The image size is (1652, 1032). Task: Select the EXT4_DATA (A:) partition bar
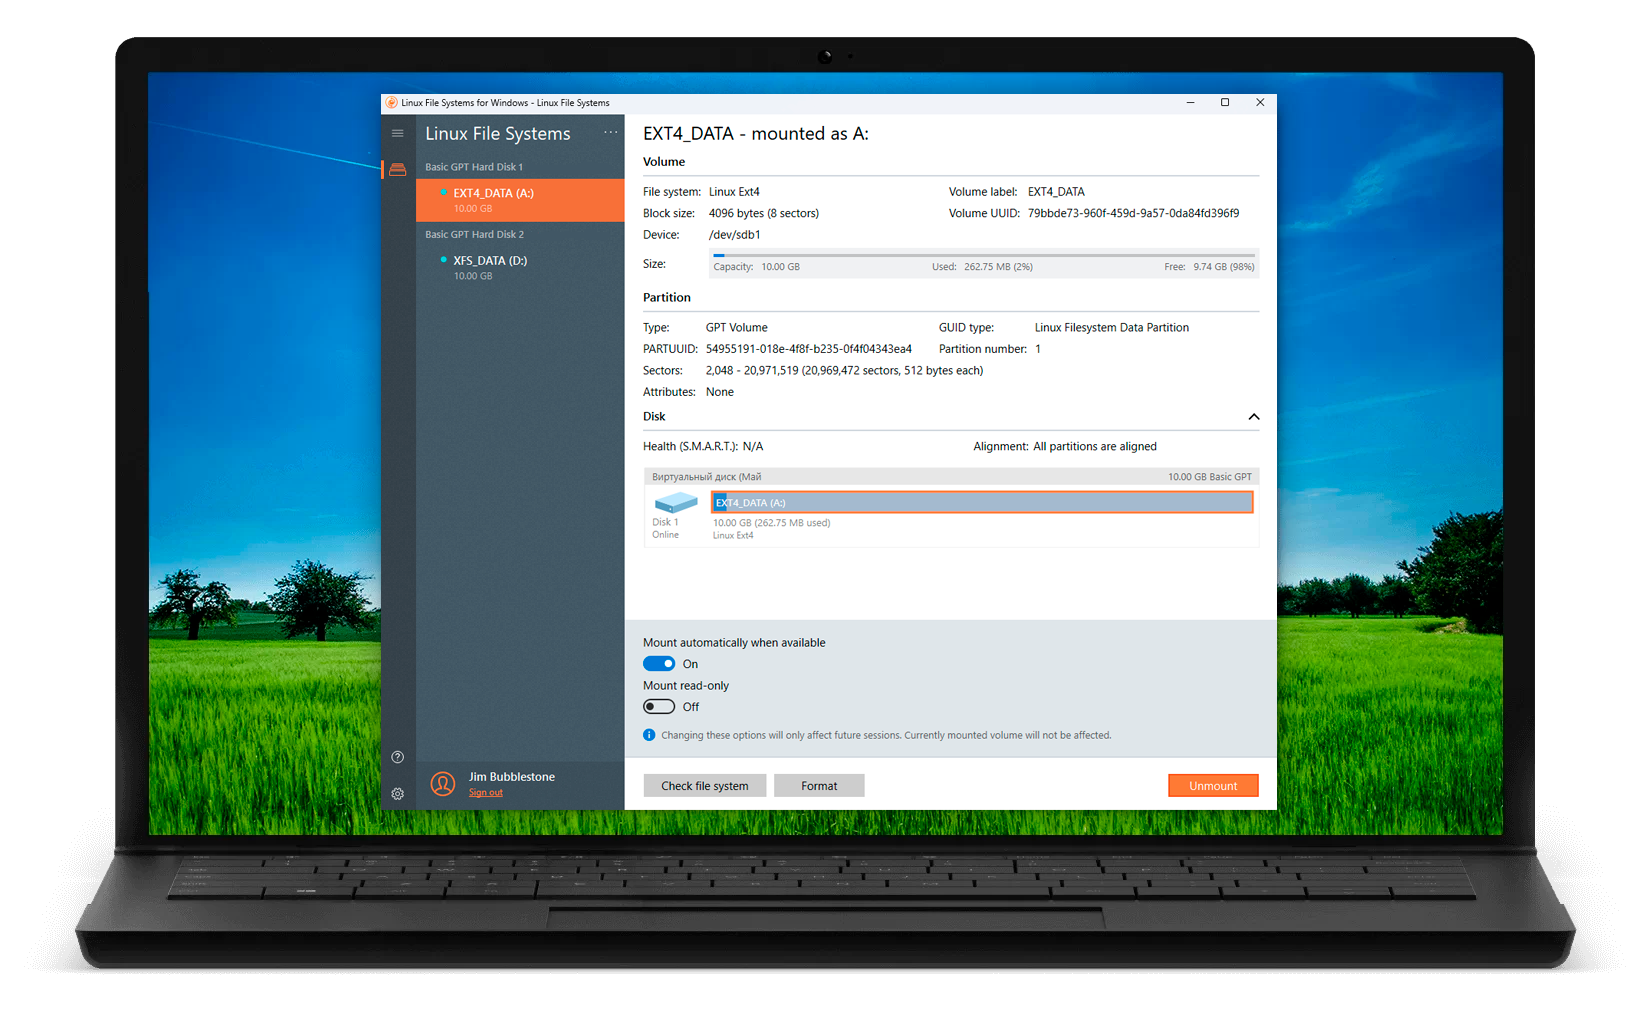(982, 502)
